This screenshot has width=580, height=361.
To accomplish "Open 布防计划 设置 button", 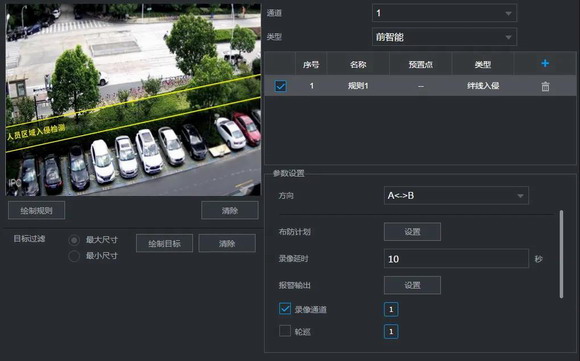I will 412,232.
